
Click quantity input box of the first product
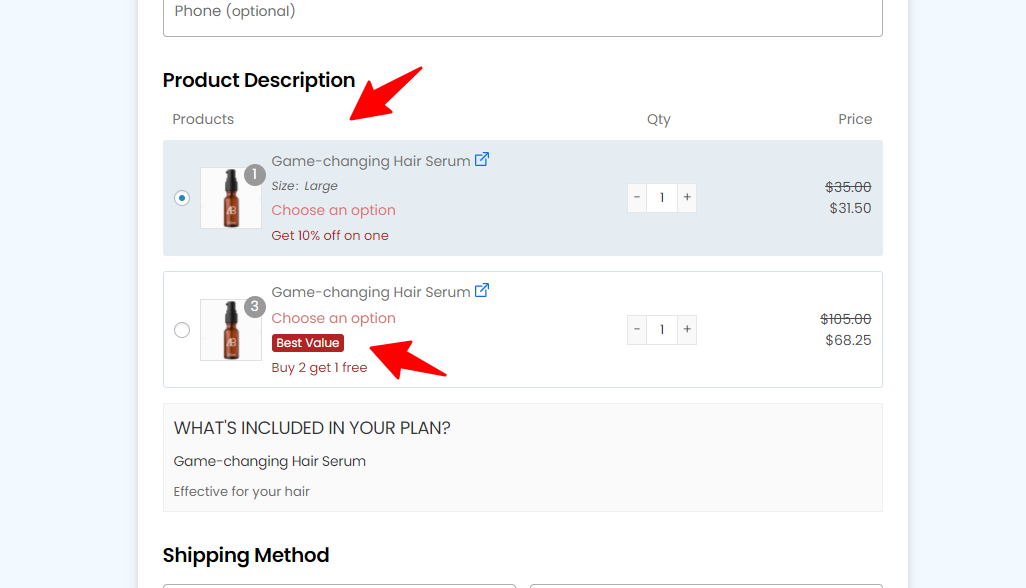661,197
